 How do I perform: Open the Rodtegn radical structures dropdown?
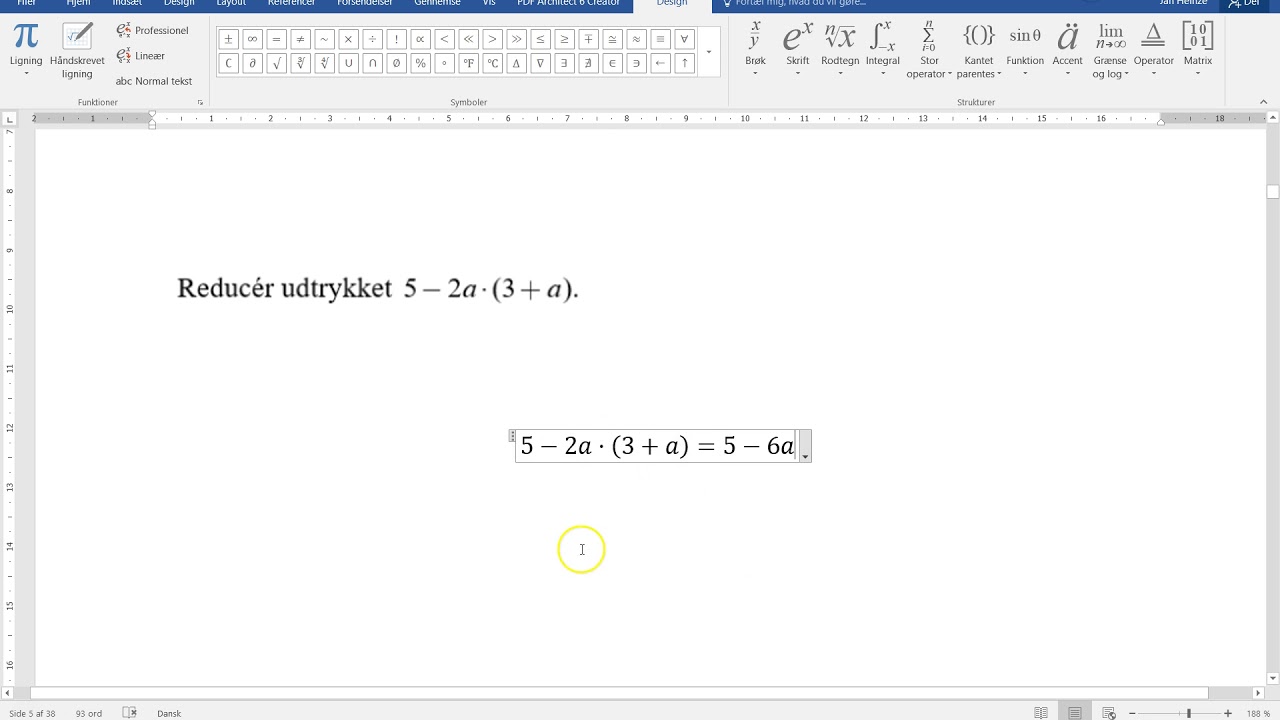coord(840,50)
